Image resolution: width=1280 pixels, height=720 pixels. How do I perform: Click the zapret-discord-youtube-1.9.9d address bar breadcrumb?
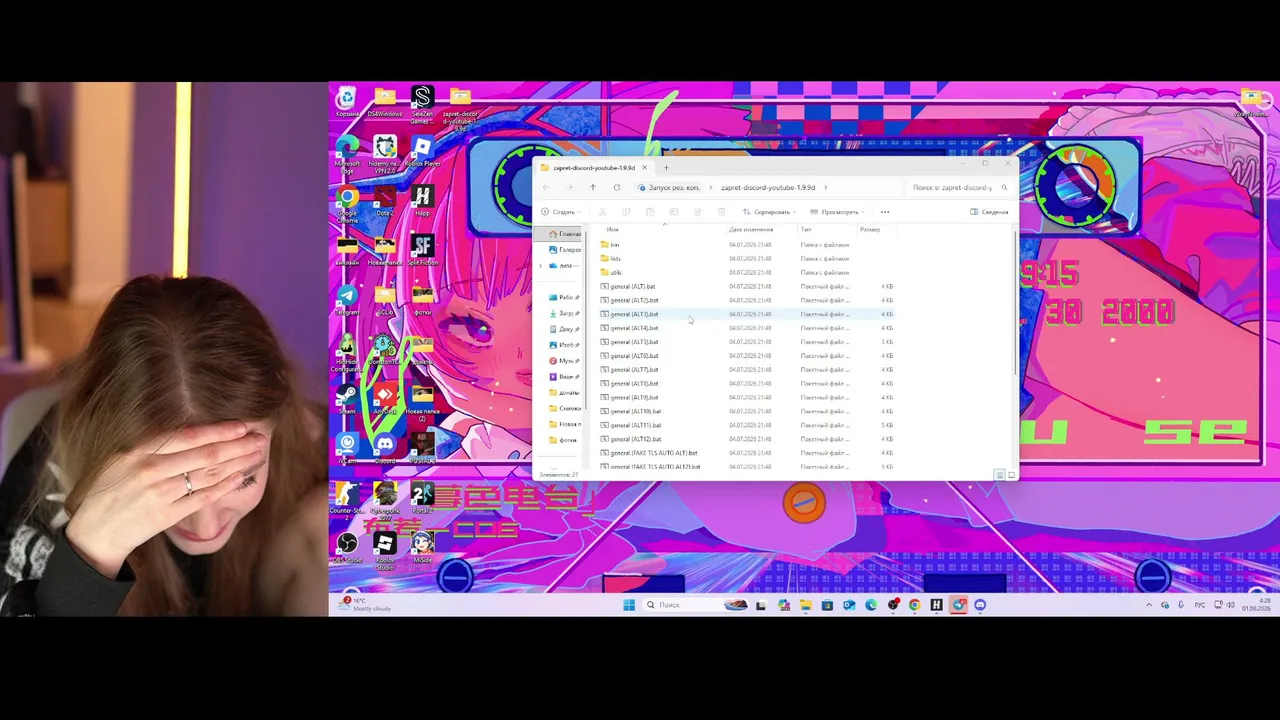tap(768, 187)
